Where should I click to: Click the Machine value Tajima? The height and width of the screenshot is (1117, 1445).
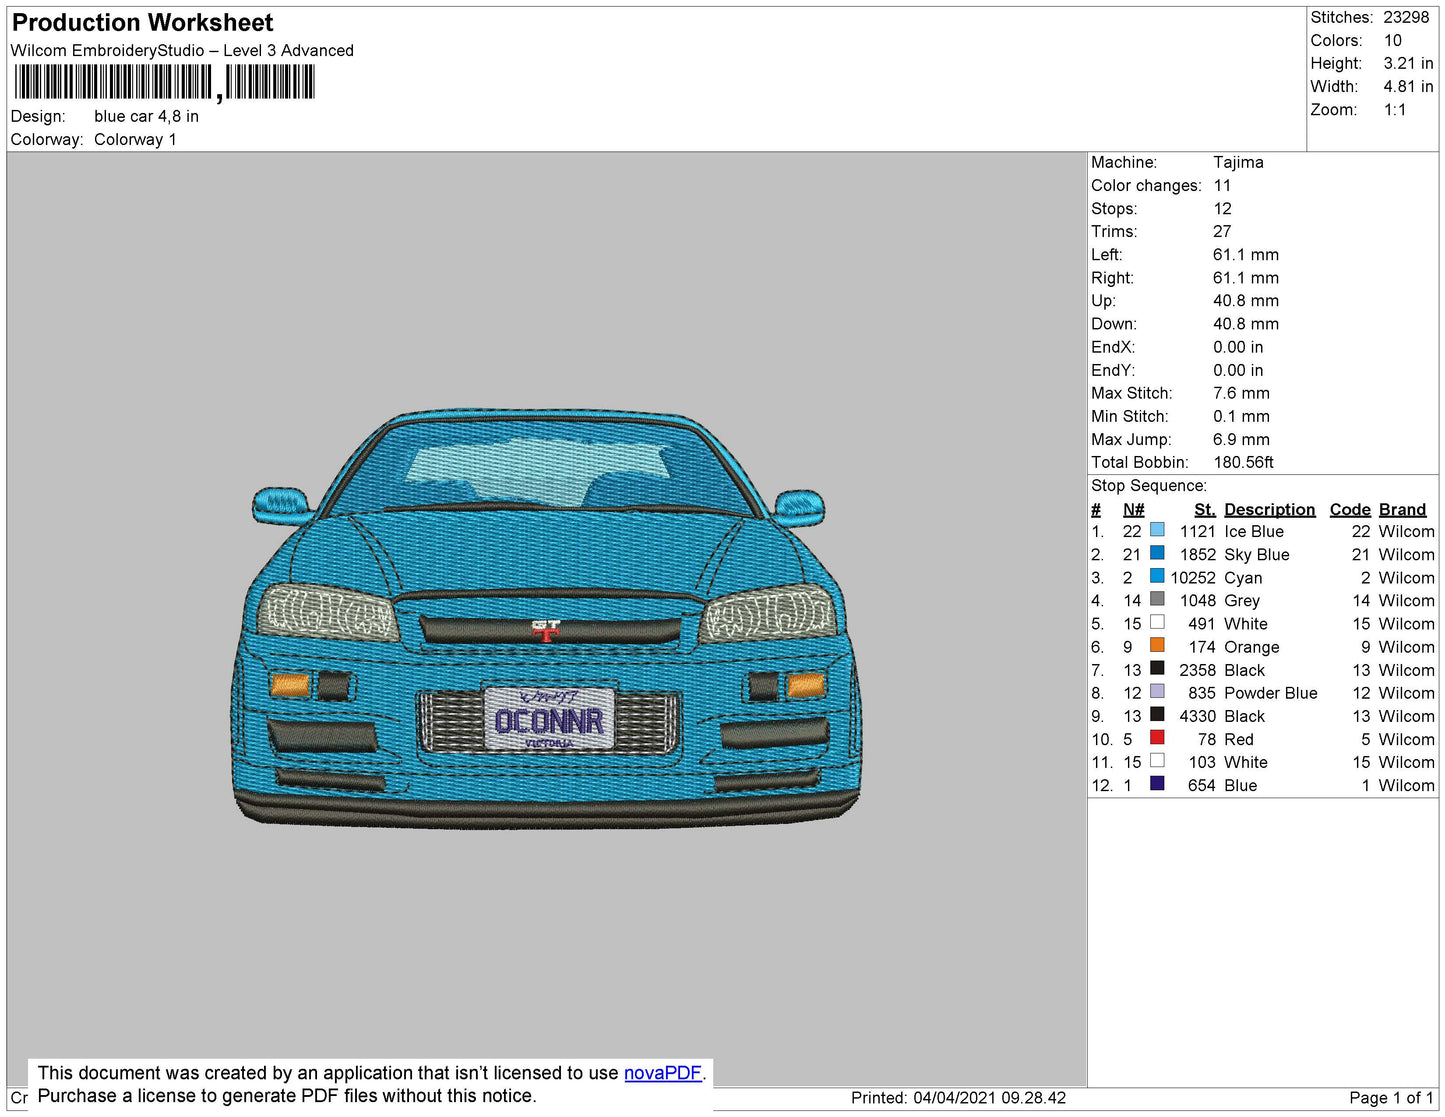(x=1238, y=162)
